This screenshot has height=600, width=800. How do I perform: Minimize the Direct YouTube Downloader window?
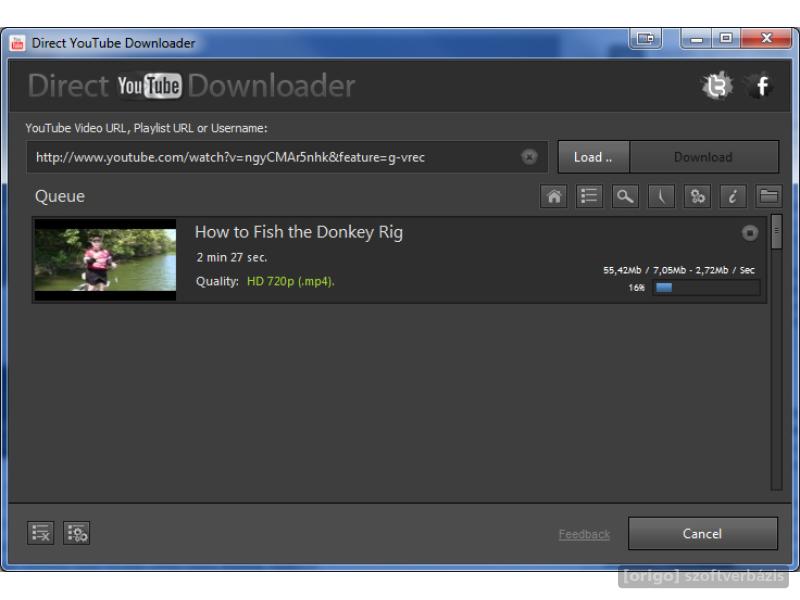click(x=696, y=38)
